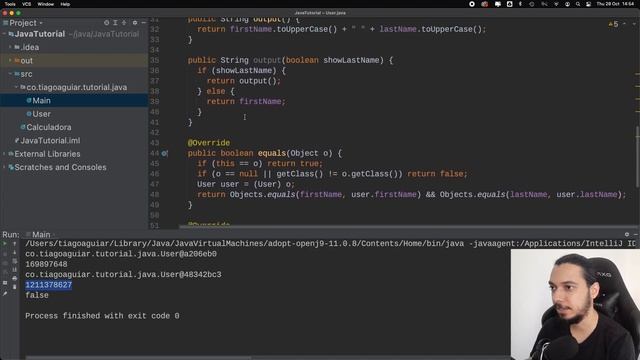Go to previous highlighted problem arrow
640x360 pixels.
point(624,24)
